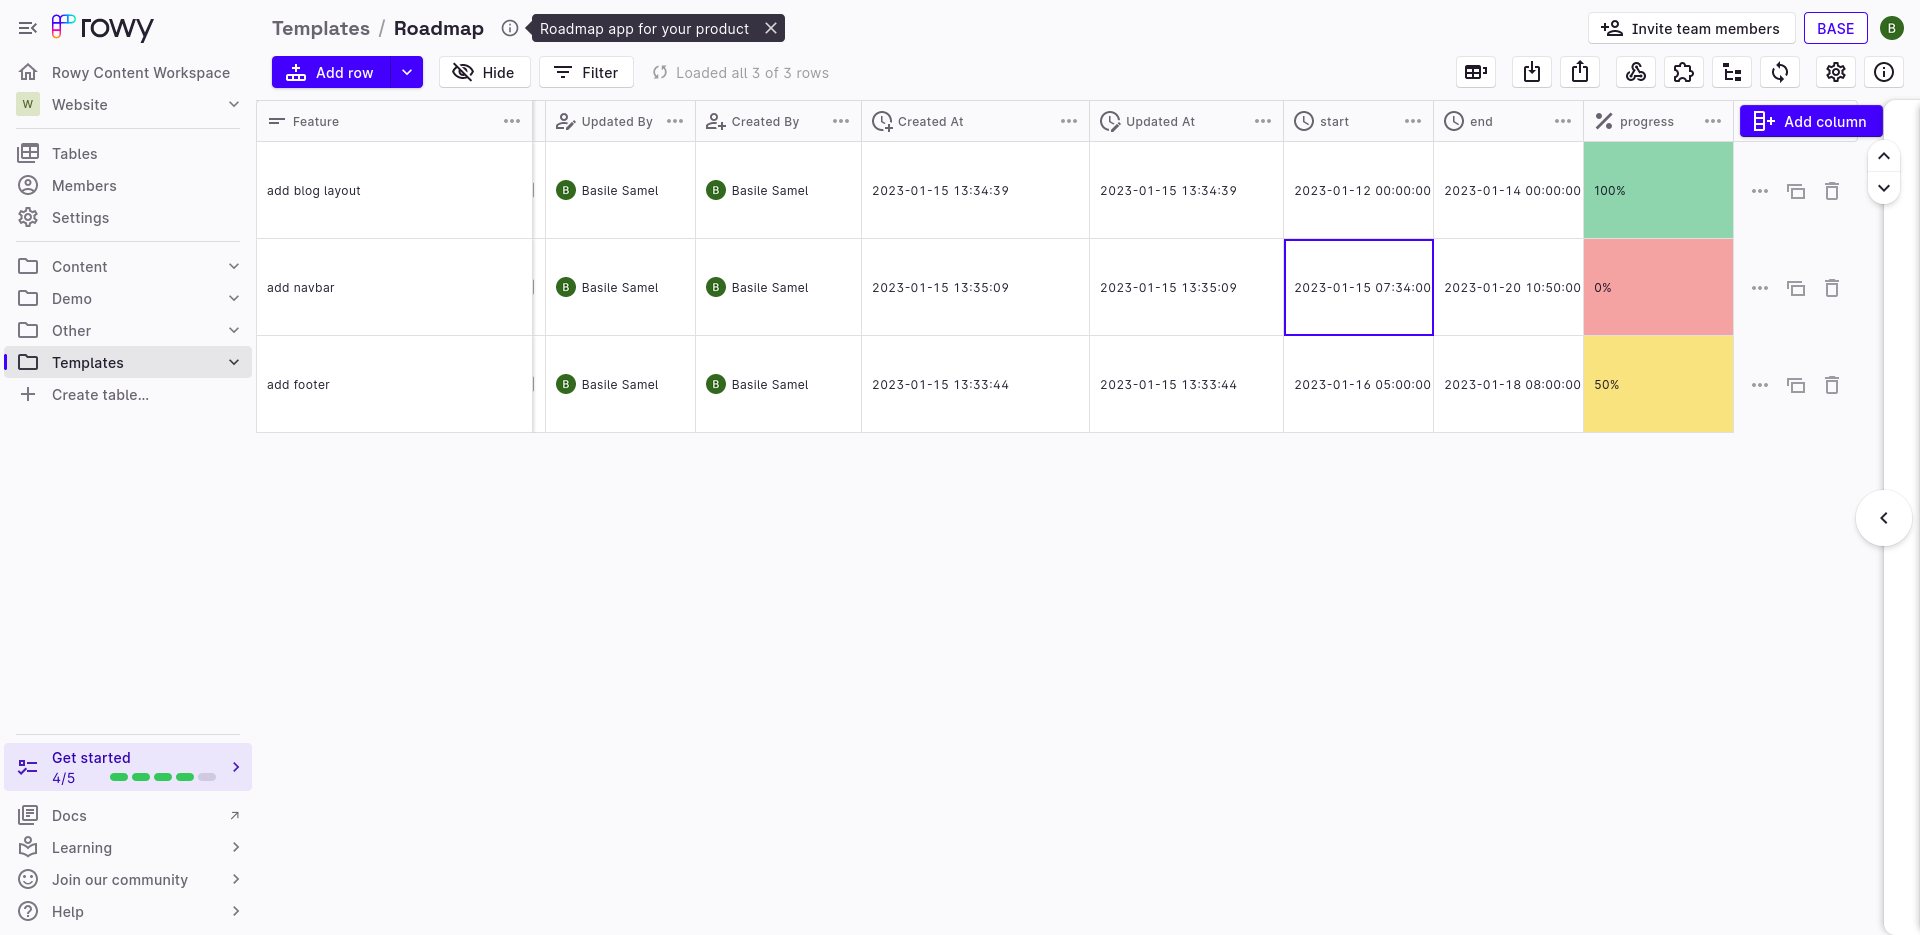Click Invite team members

point(1690,28)
